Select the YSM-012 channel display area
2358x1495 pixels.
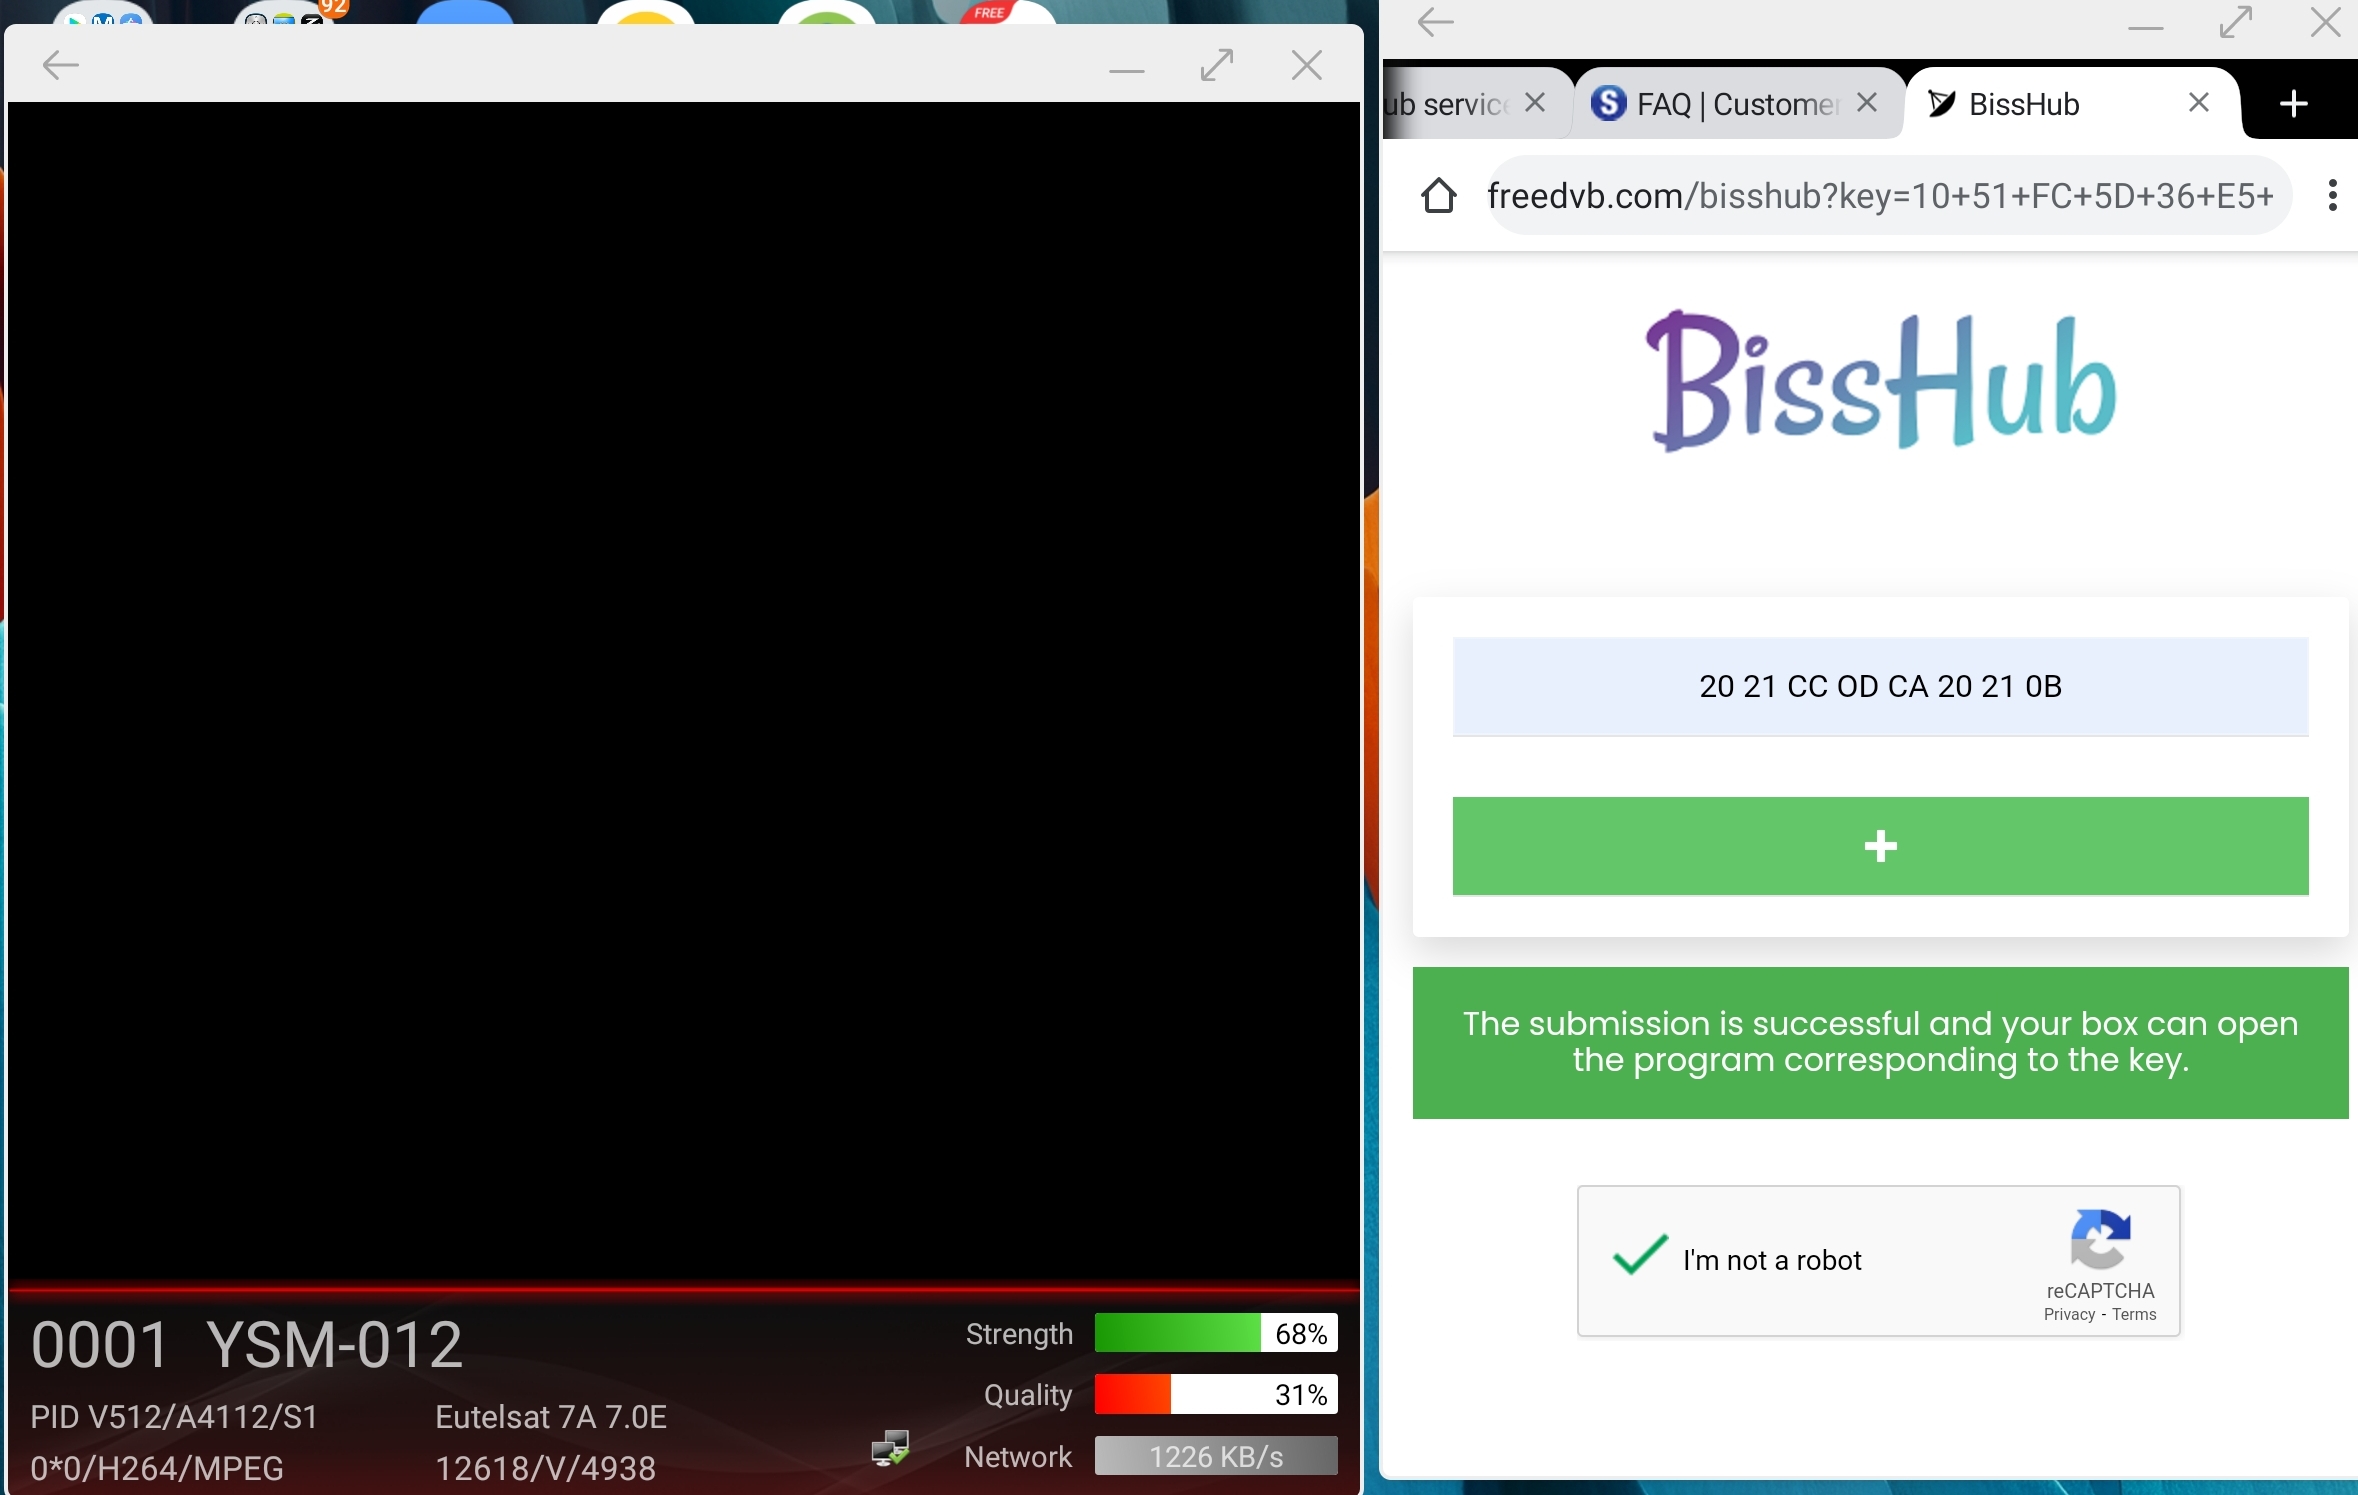pos(246,1344)
